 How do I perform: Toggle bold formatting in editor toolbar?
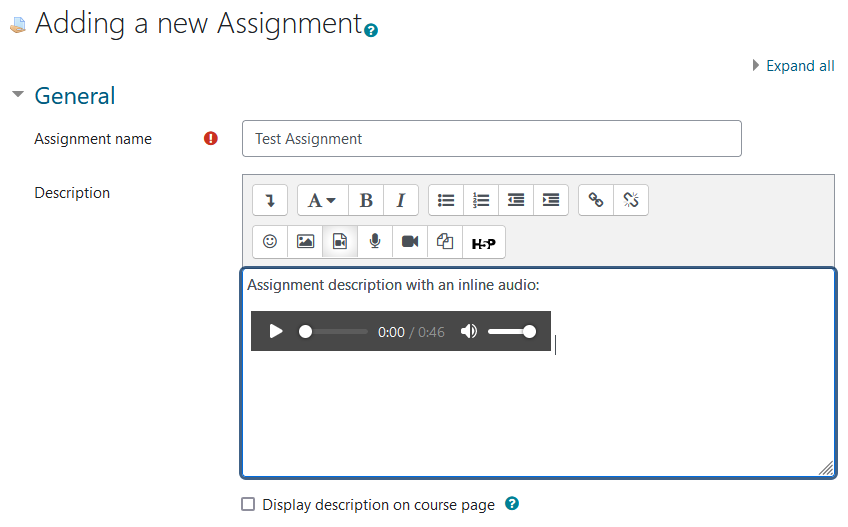(366, 200)
